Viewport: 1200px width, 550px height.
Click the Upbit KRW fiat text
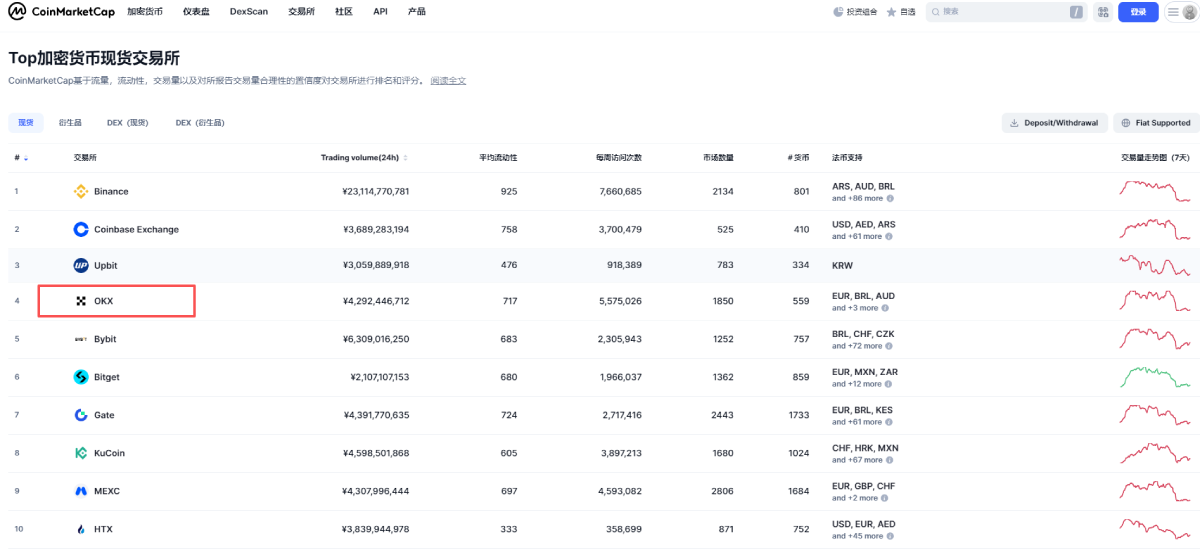pos(842,265)
